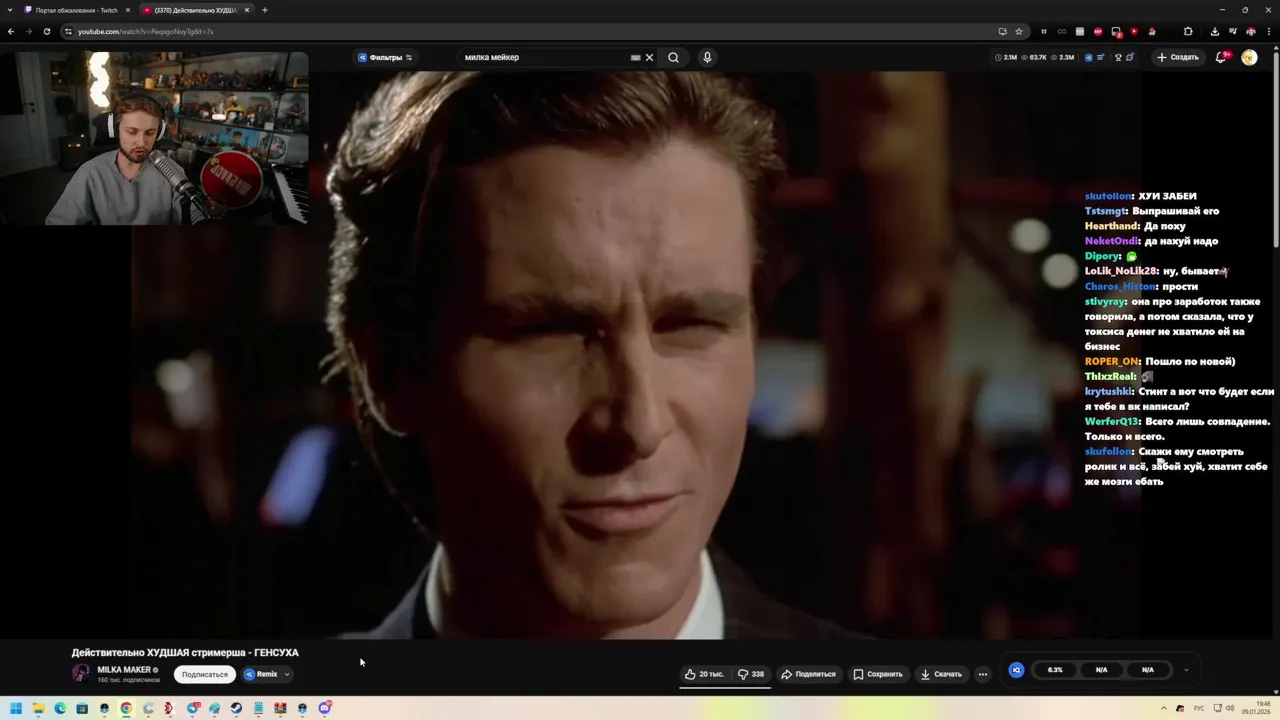Expand the vidIQ stats panel chevron

tap(1186, 670)
